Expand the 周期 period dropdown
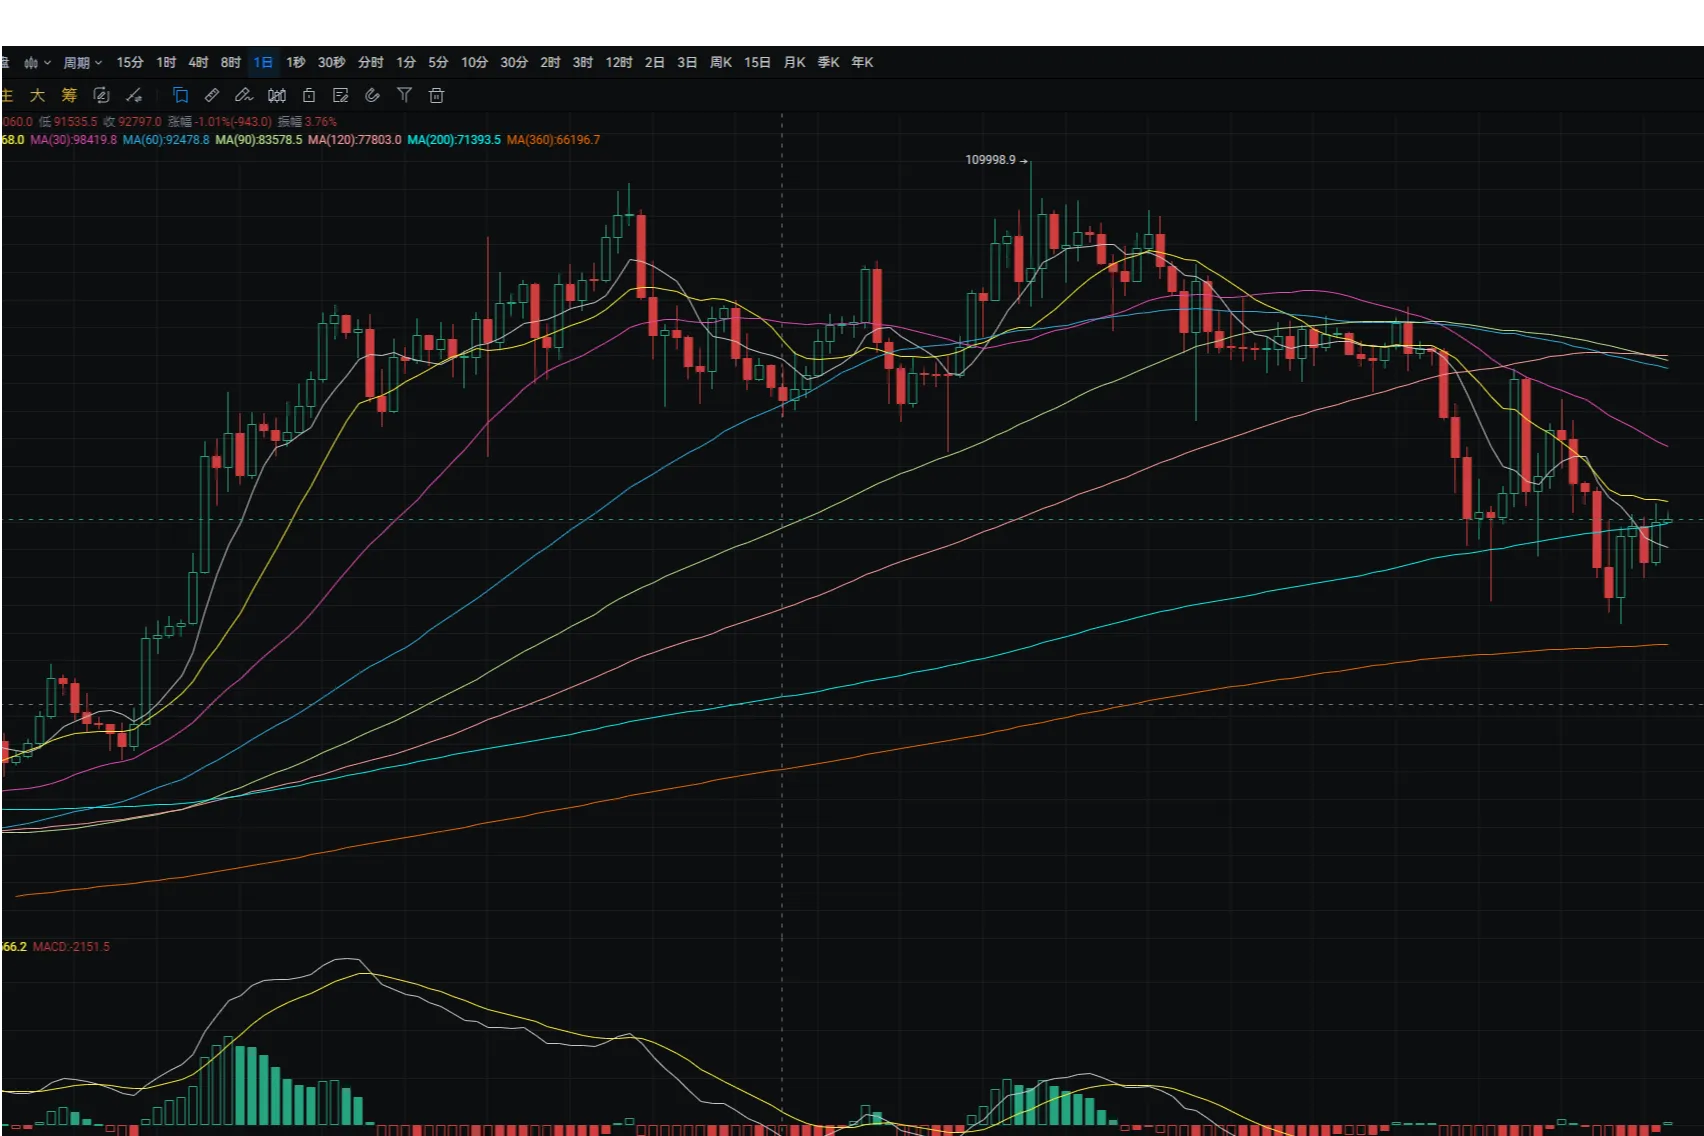 83,63
